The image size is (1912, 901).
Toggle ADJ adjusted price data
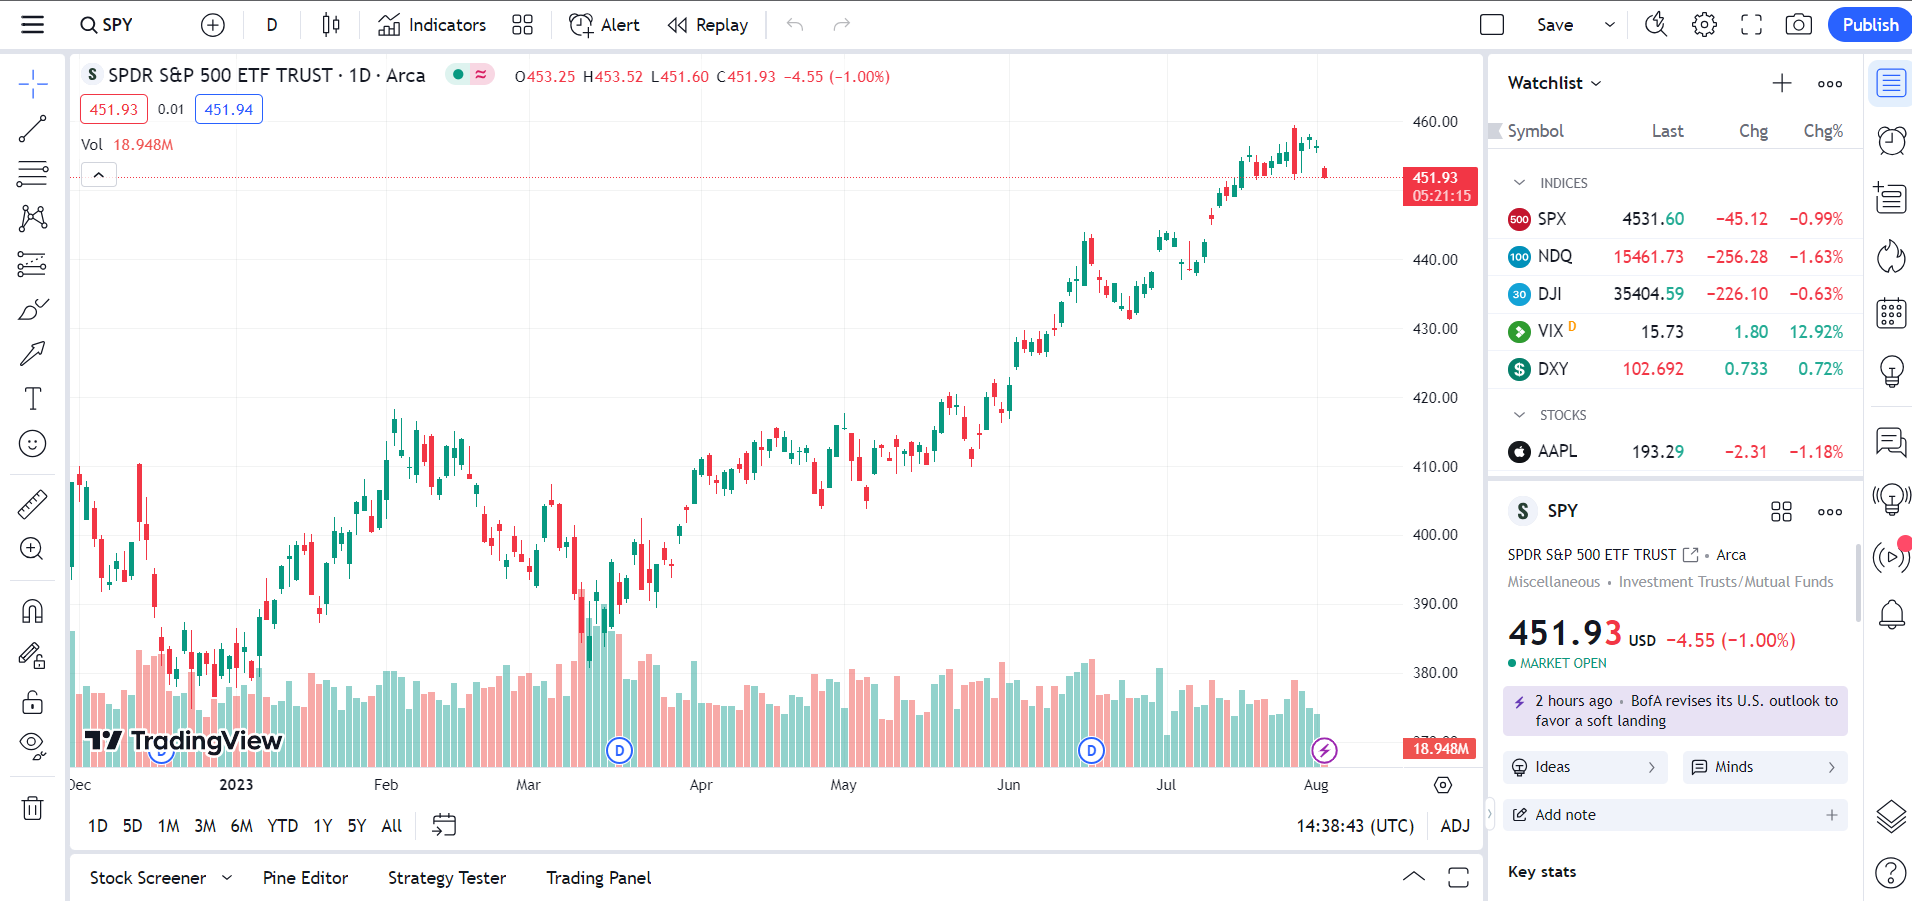(1455, 825)
